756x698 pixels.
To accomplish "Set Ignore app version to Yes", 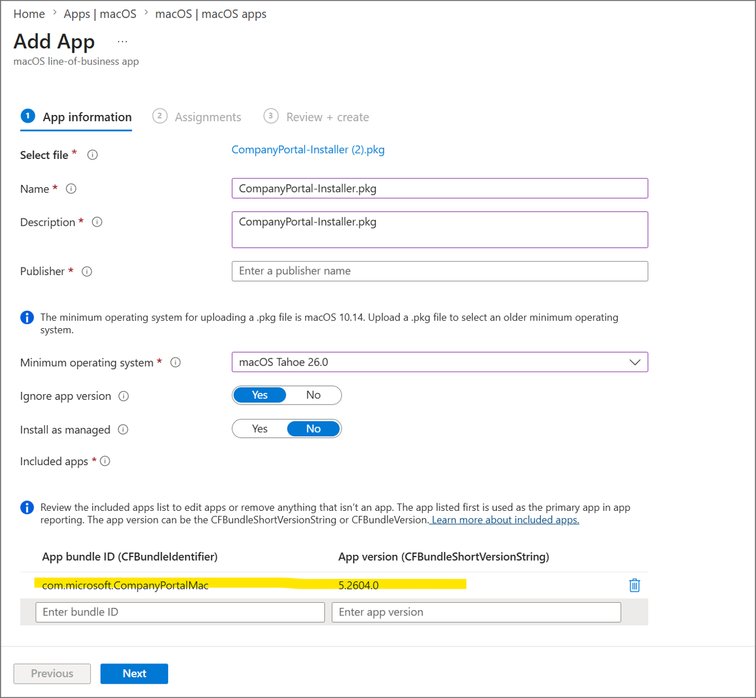I will point(259,395).
